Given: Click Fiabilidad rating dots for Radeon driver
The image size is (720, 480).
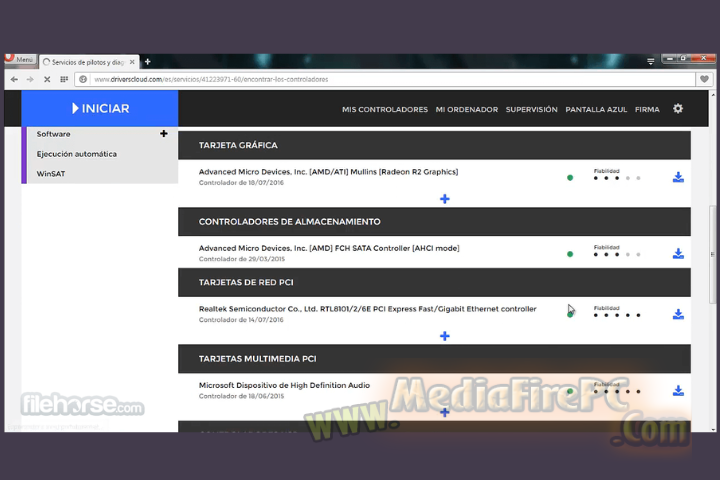Looking at the screenshot, I should (x=617, y=178).
